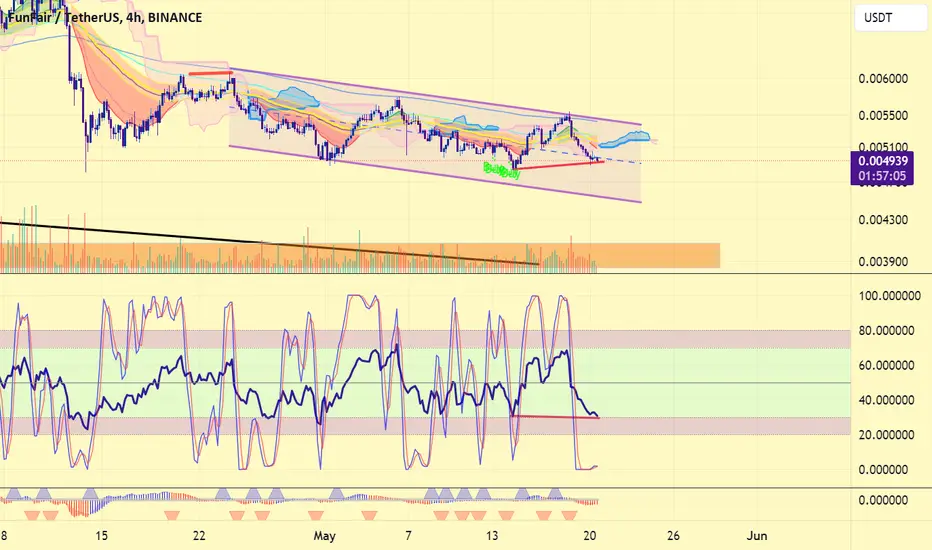
Task: Select the short red resistance line near 0.006000
Action: pos(210,73)
